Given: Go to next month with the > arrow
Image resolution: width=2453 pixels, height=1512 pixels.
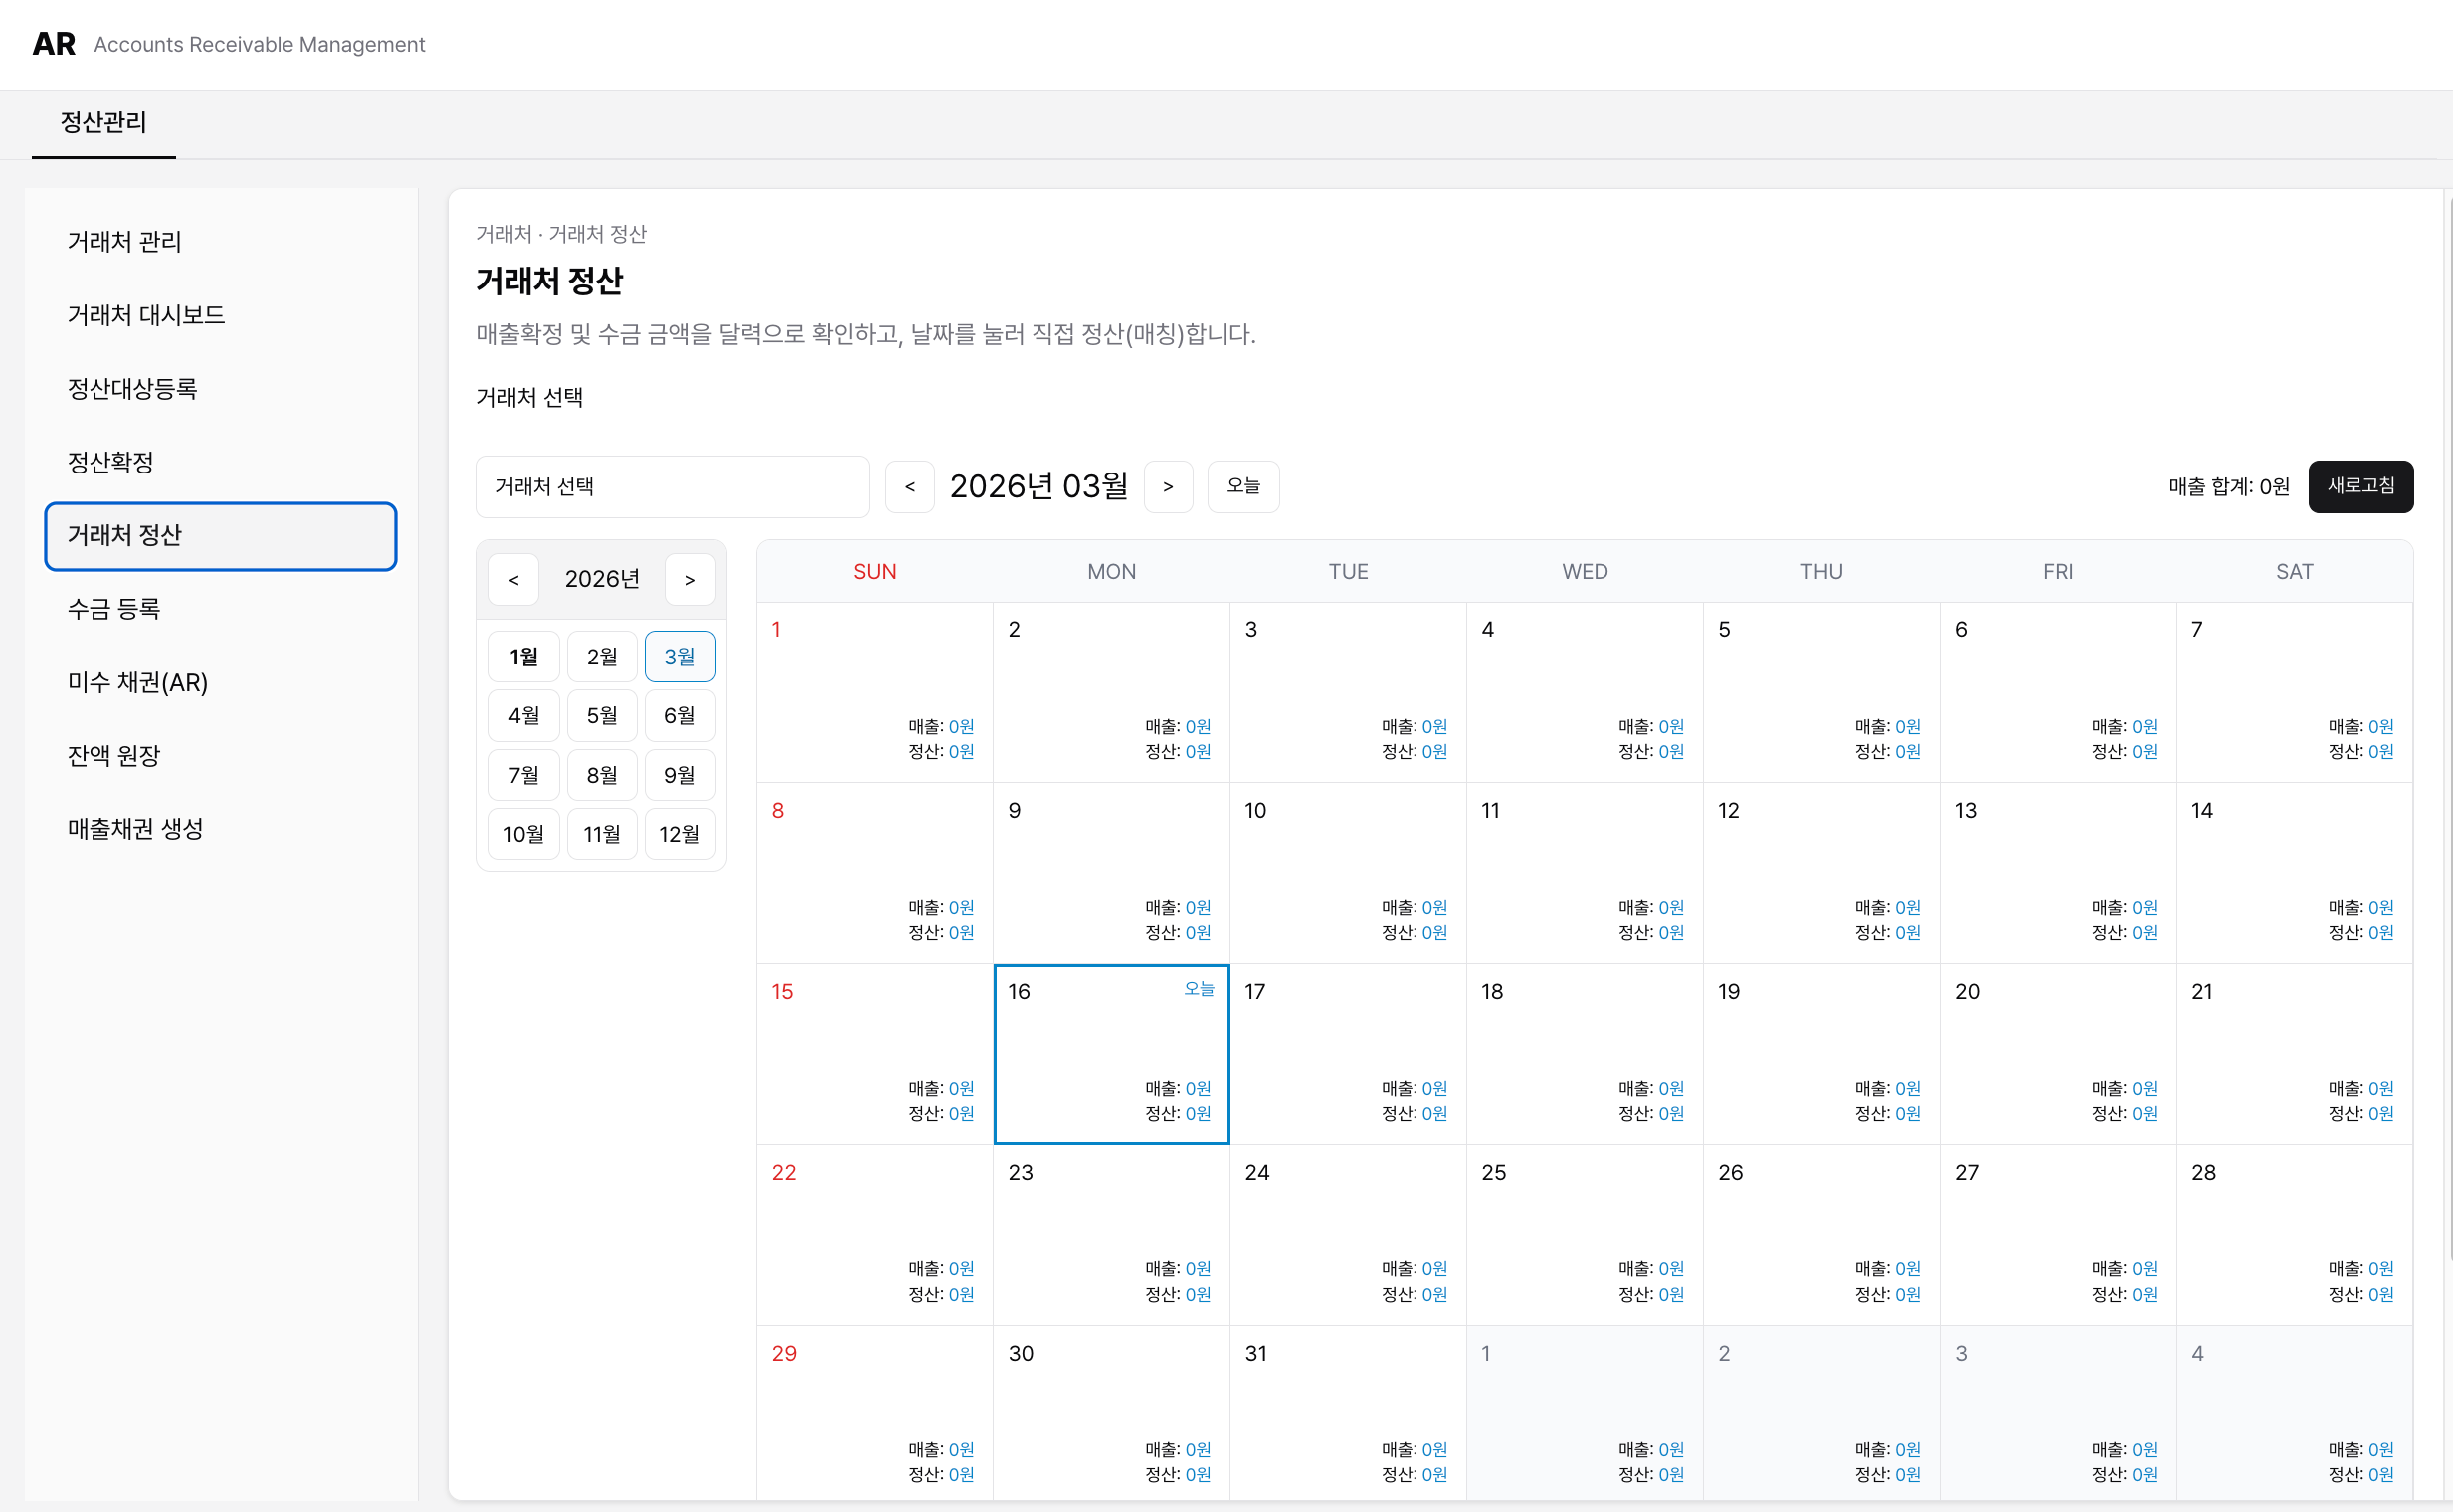Looking at the screenshot, I should click(1168, 486).
